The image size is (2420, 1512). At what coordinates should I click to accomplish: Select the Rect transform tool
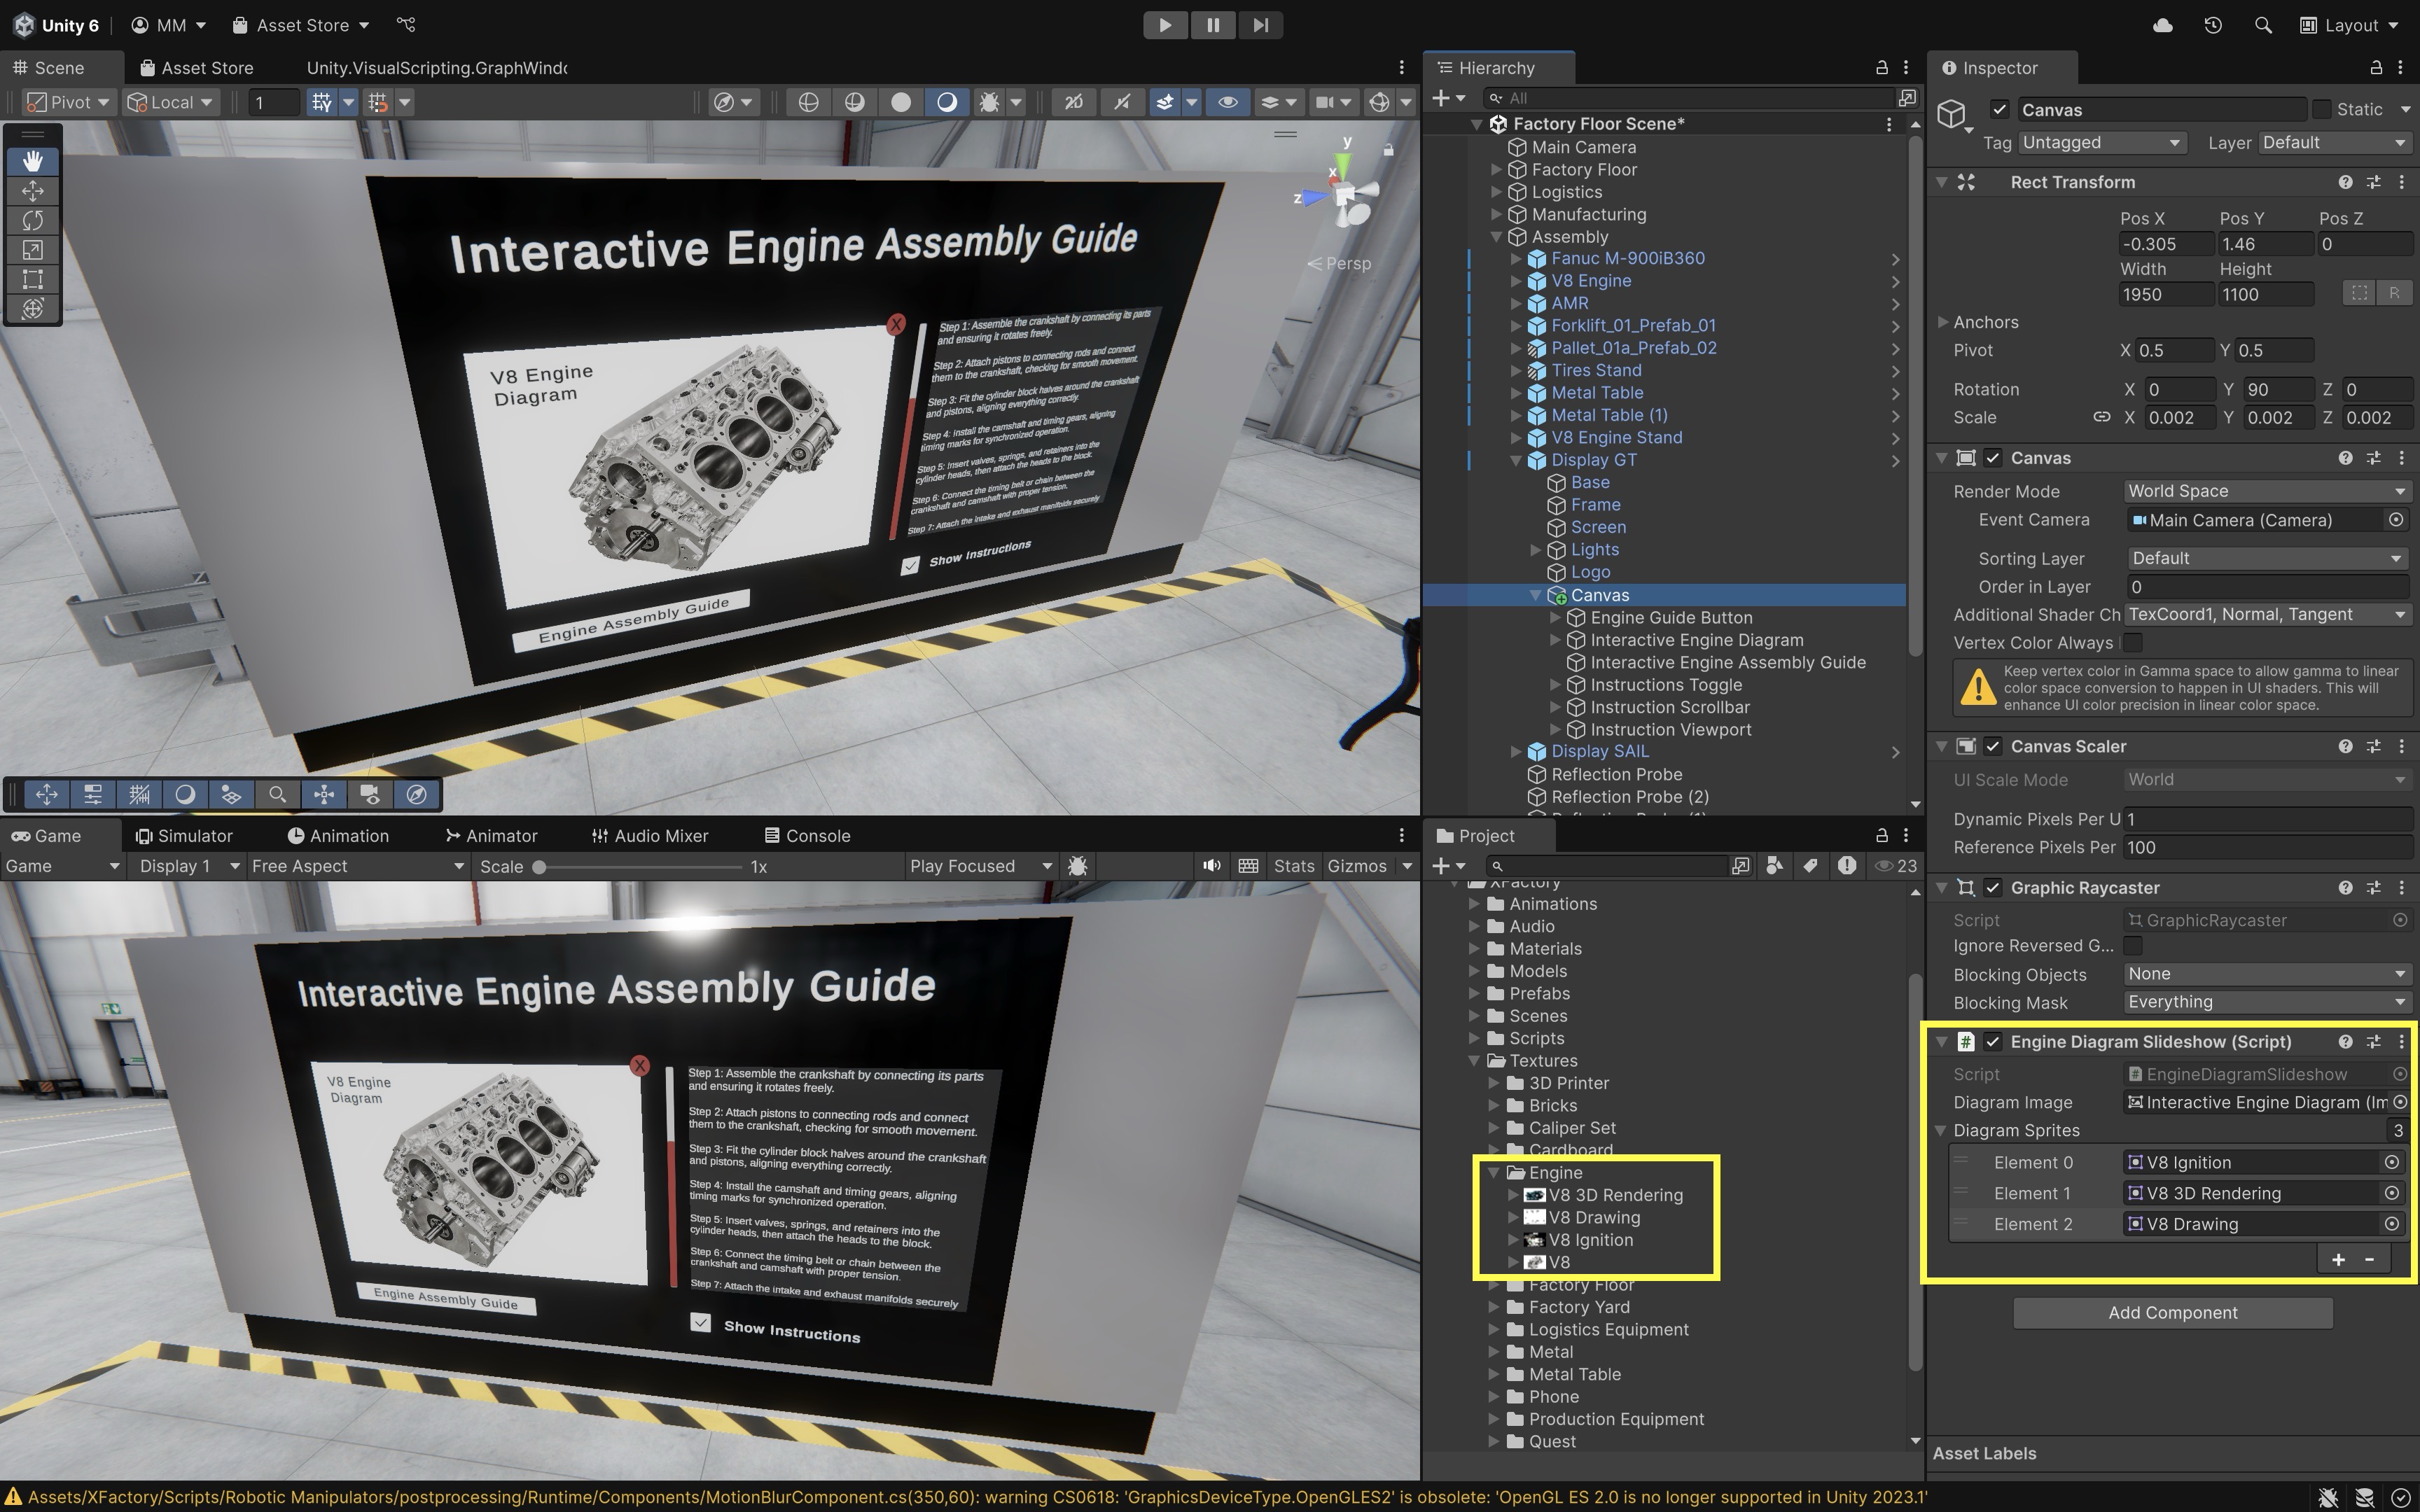point(33,279)
